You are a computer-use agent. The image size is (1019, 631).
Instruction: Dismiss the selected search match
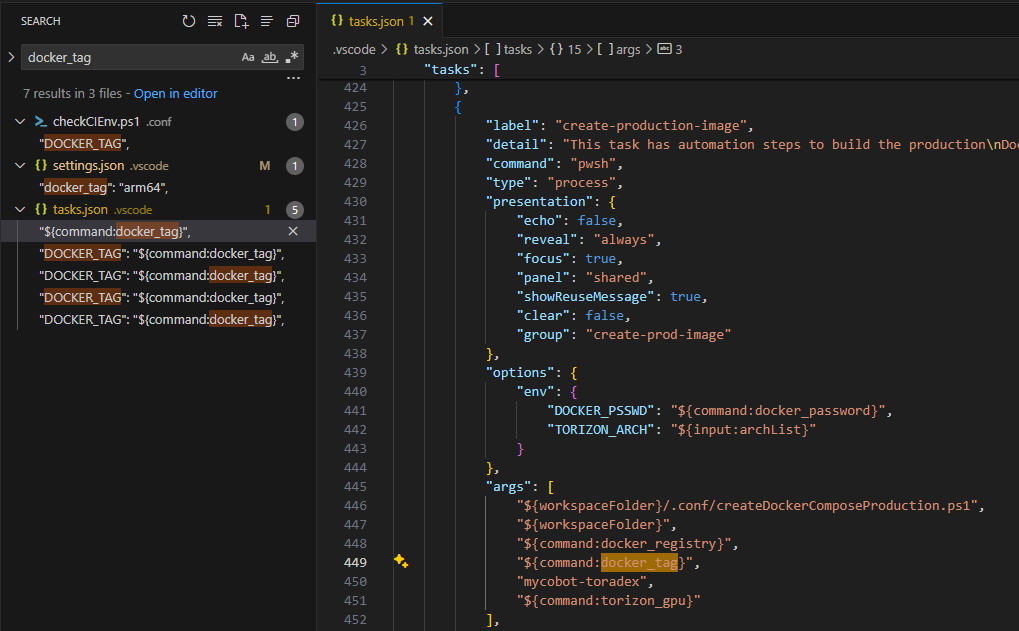[293, 231]
